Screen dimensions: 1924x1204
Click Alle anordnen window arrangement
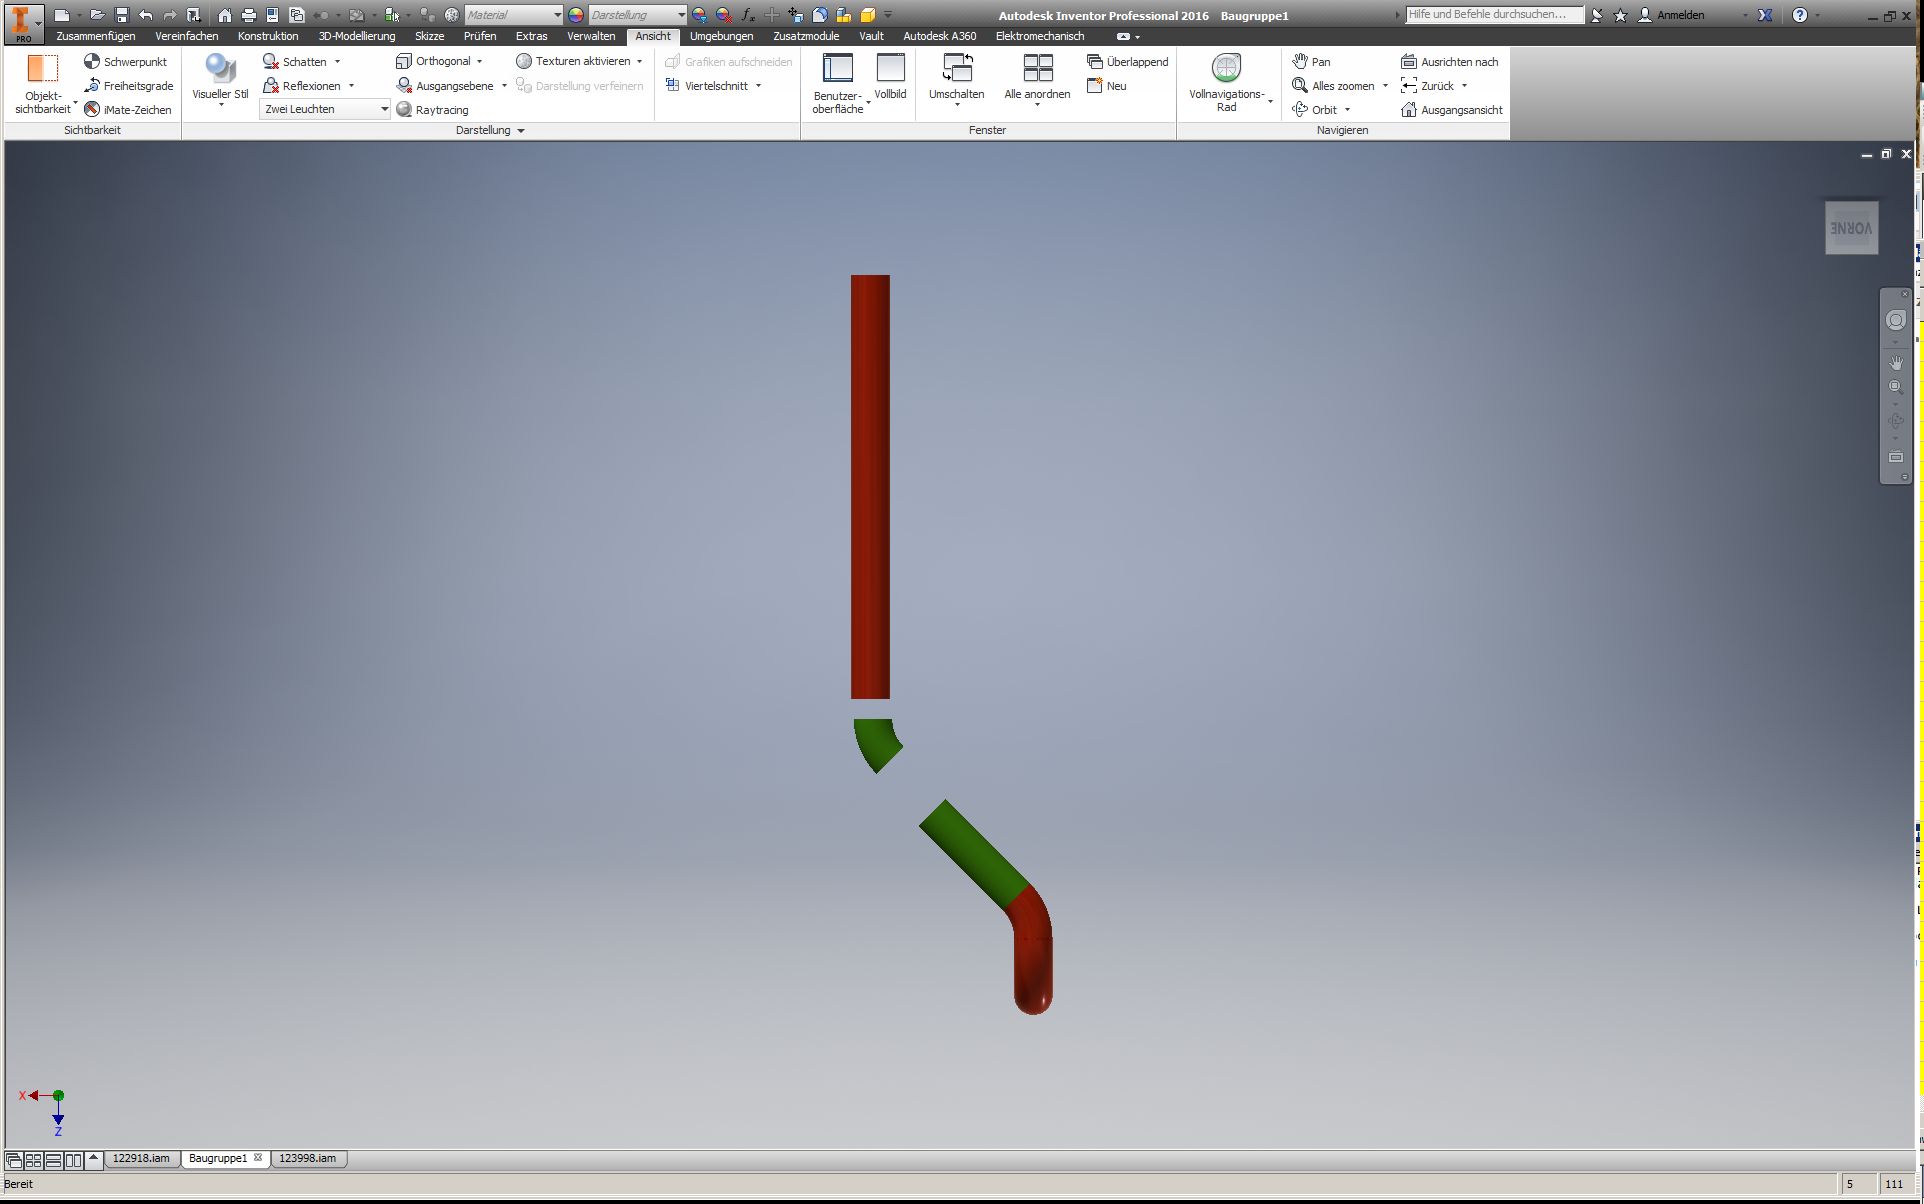tap(1037, 70)
